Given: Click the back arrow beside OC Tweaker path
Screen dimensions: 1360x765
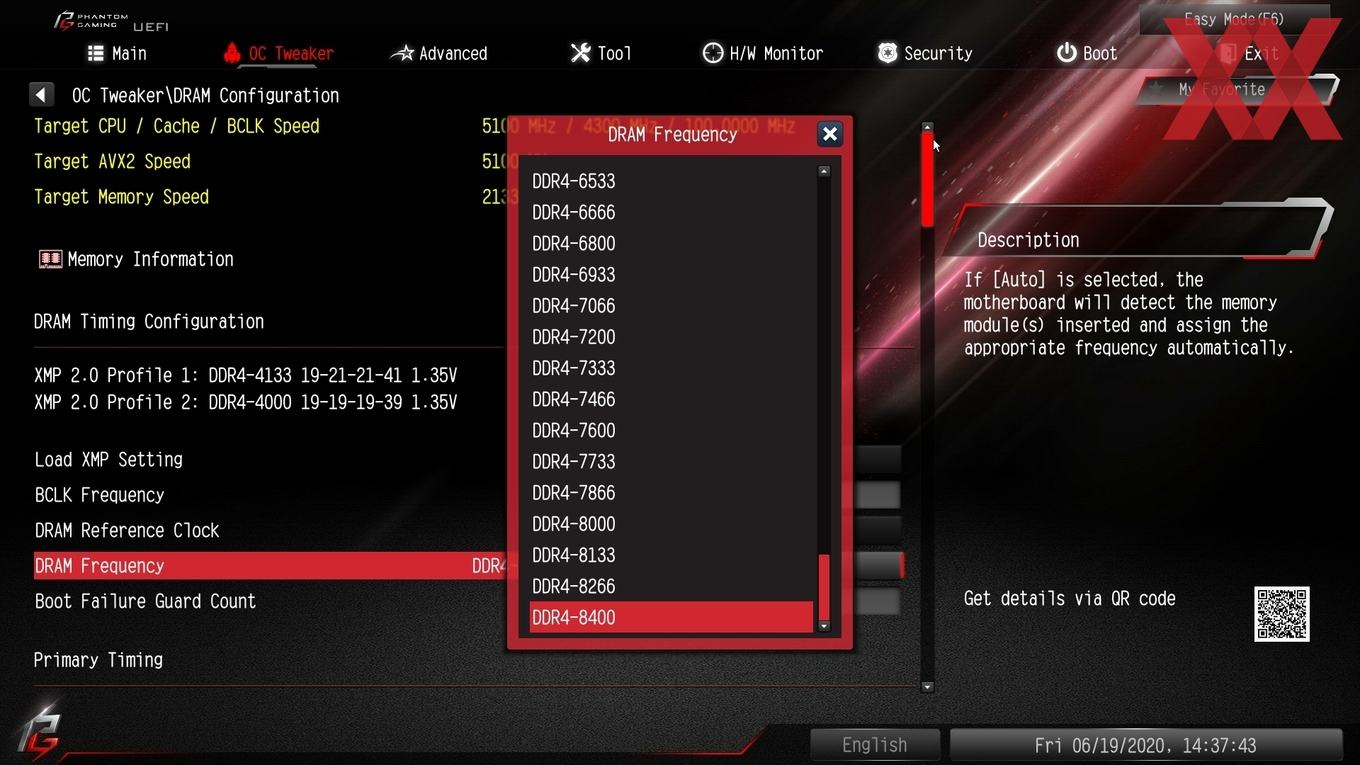Looking at the screenshot, I should coord(41,95).
